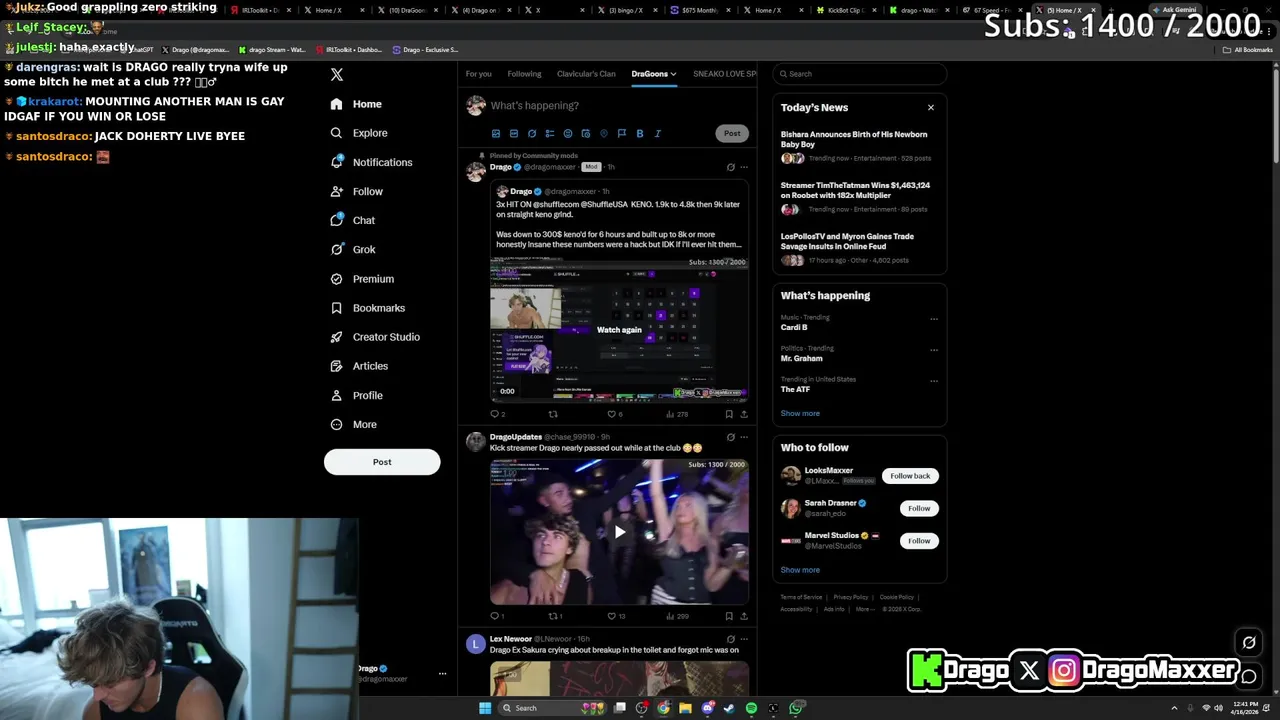Click the gray Post button in composer
Screen dimensions: 1280x720
(x=732, y=133)
